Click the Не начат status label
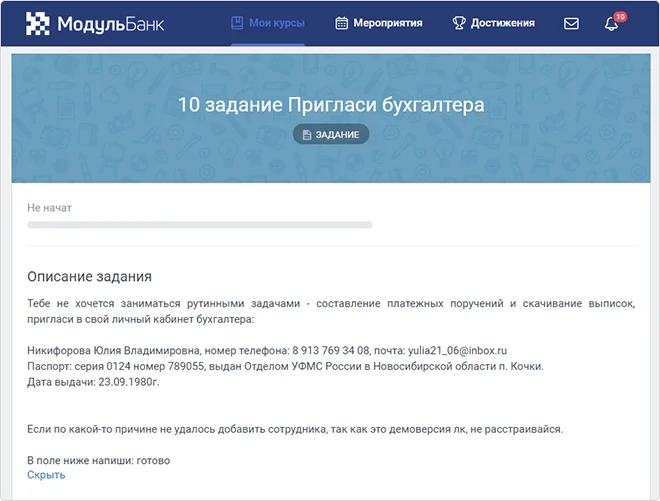Screen dimensions: 660x501 pos(49,208)
